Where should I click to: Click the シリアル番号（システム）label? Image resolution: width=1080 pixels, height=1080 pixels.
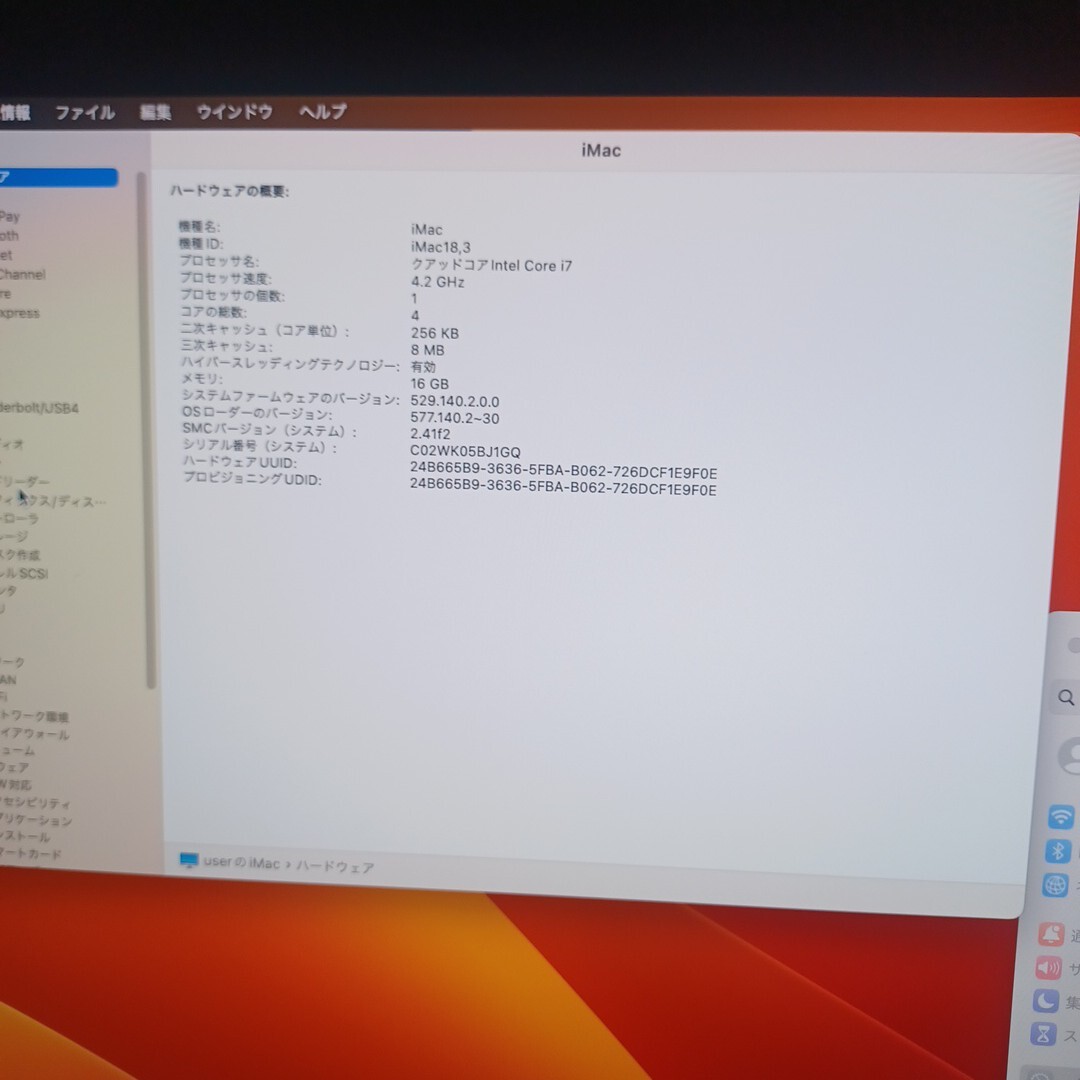pyautogui.click(x=260, y=447)
